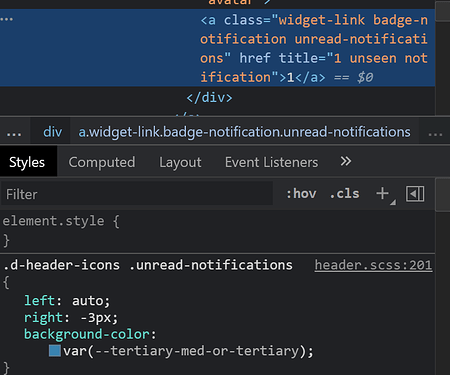Click the tertiary-med-or-tertiary color swatch
Image resolution: width=450 pixels, height=375 pixels.
[x=55, y=351]
